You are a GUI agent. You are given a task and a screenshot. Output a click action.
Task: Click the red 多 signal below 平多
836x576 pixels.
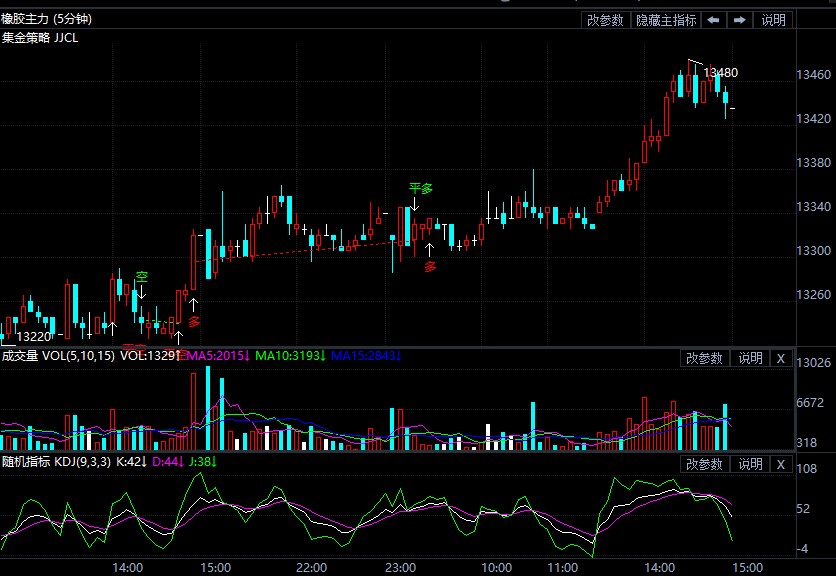click(430, 267)
